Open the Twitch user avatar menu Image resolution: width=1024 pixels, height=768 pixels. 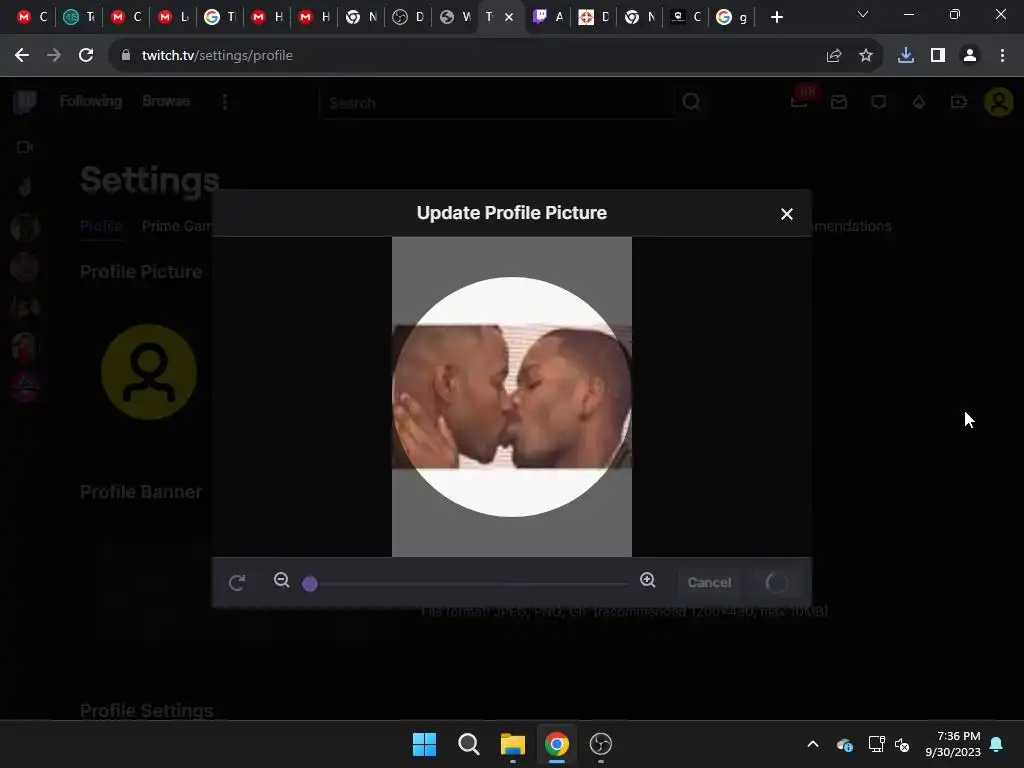[x=999, y=102]
